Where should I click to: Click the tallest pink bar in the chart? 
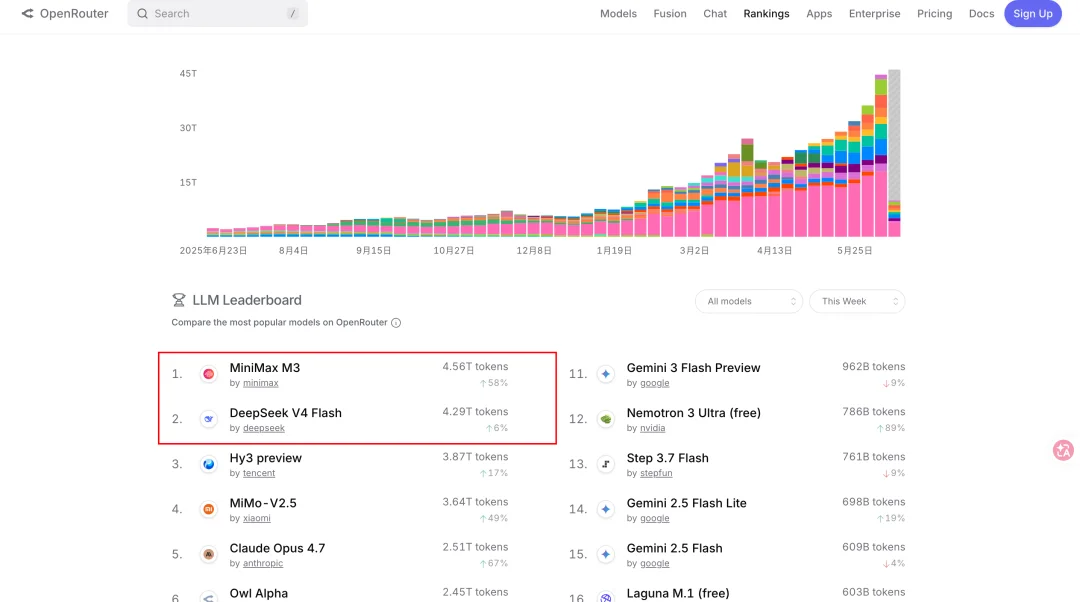click(881, 204)
